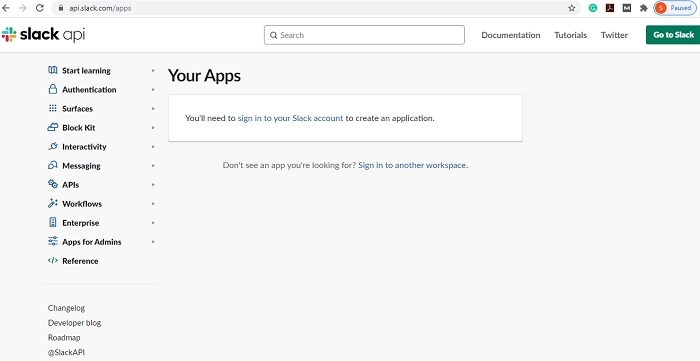Open the green Grammarly extension icon
700x361 pixels.
click(593, 8)
